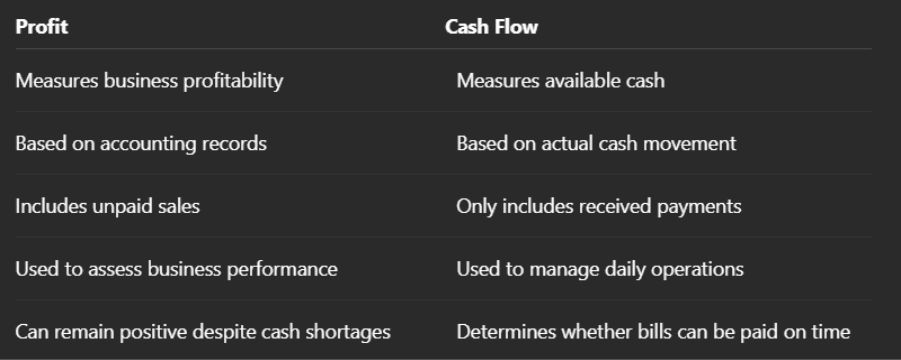
Task: Click the 'Based on accounting records' text
Action: pos(141,144)
